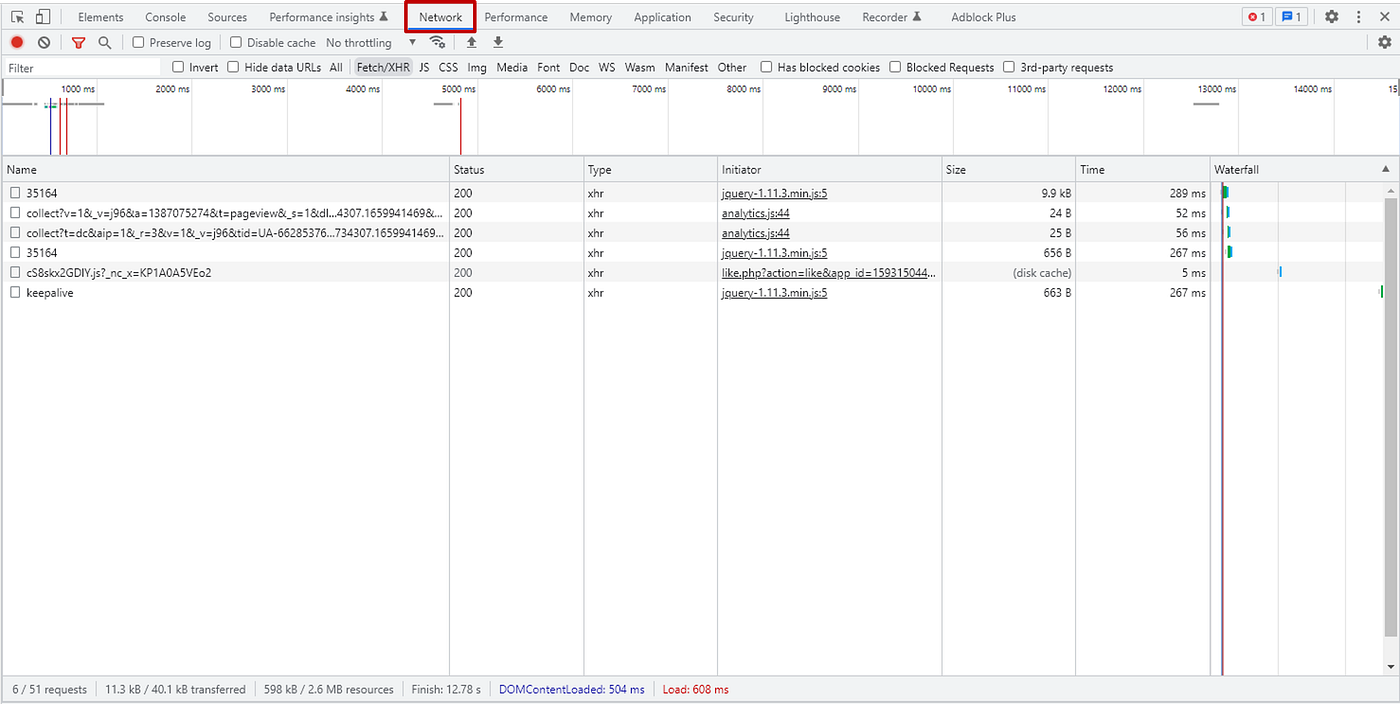Stop recording network log
This screenshot has width=1400, height=704.
(x=17, y=43)
